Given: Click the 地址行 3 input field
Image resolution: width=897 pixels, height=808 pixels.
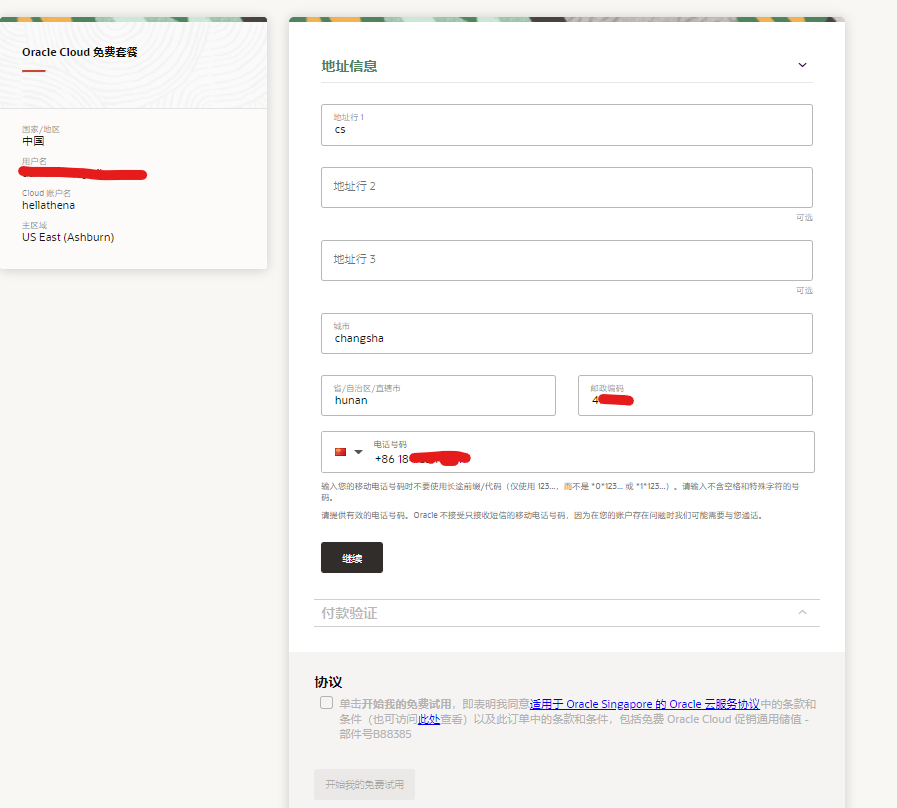Looking at the screenshot, I should click(566, 260).
